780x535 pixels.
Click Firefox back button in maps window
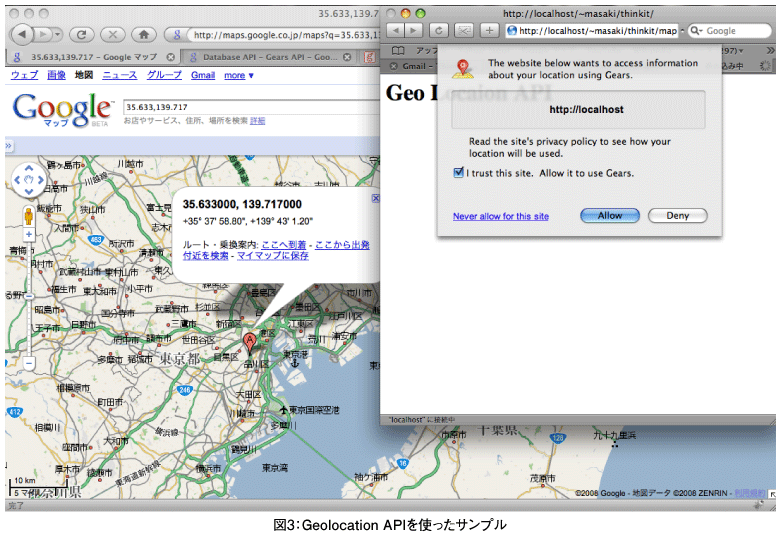21,34
